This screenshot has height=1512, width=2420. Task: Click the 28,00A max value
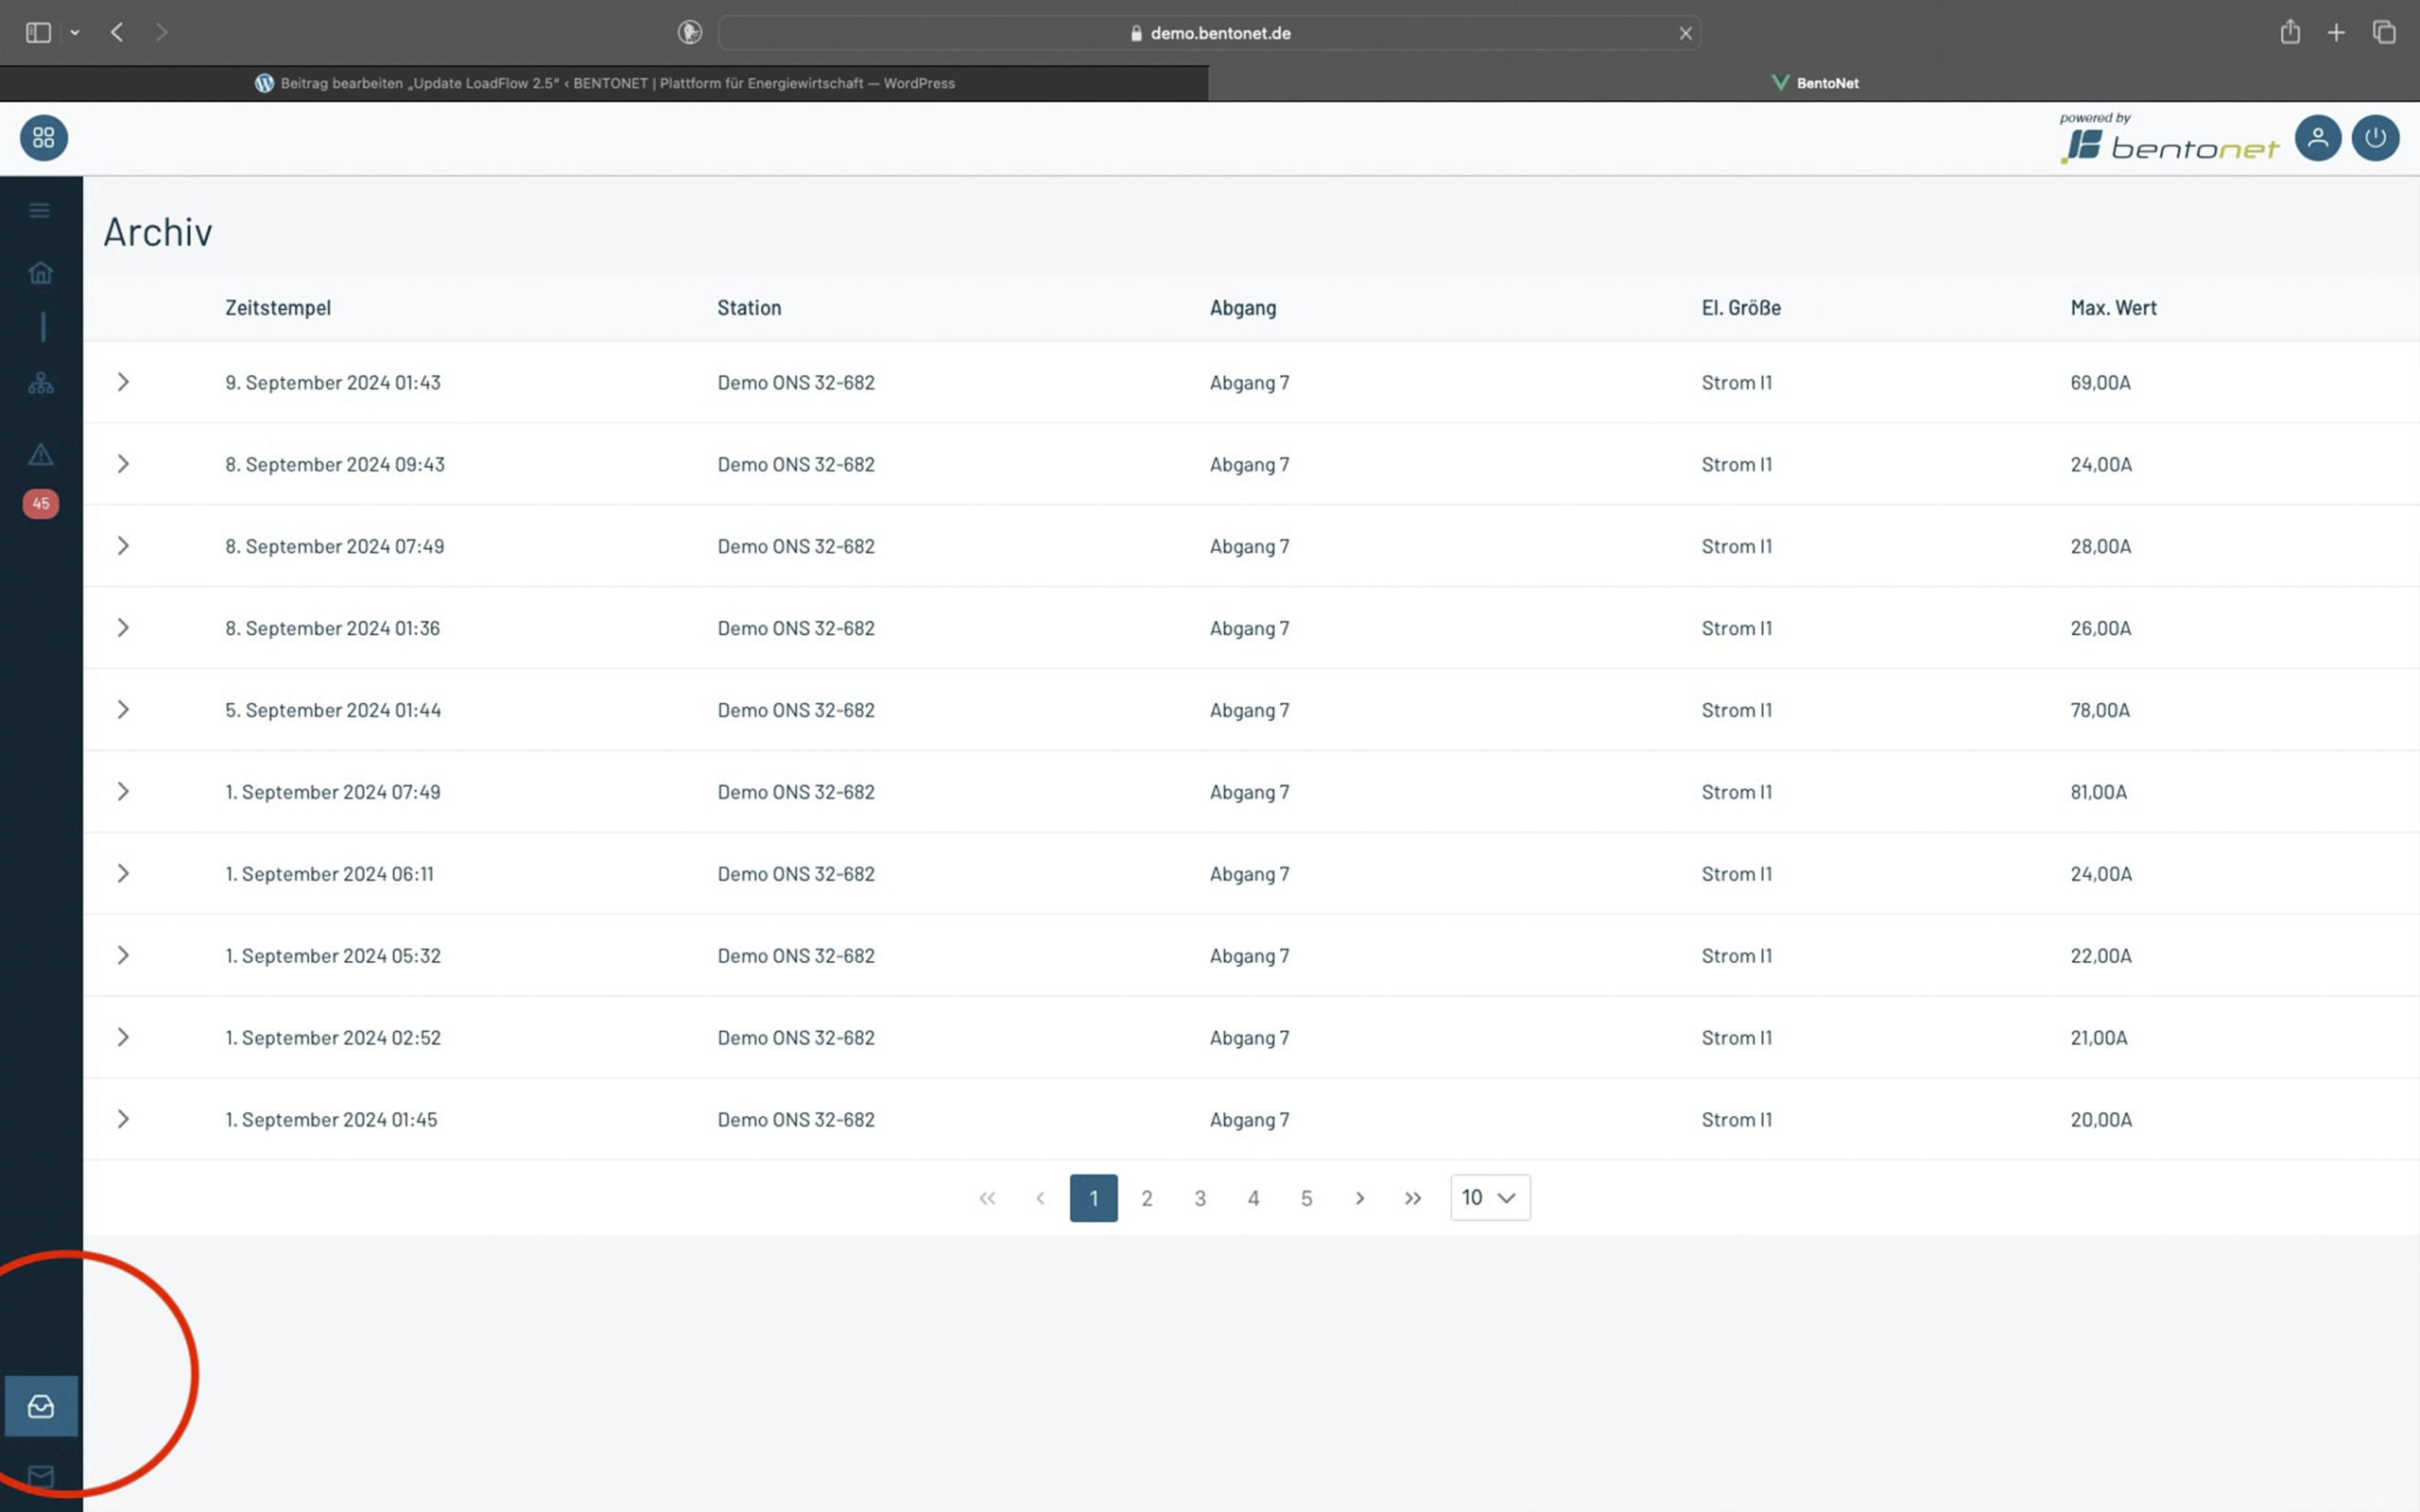[2100, 546]
